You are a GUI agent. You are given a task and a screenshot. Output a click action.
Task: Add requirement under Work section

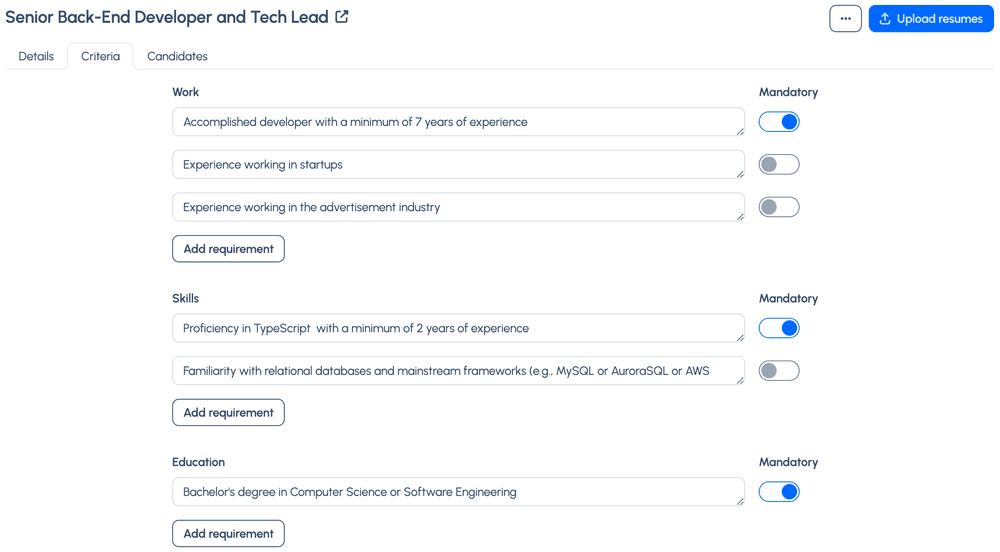228,249
